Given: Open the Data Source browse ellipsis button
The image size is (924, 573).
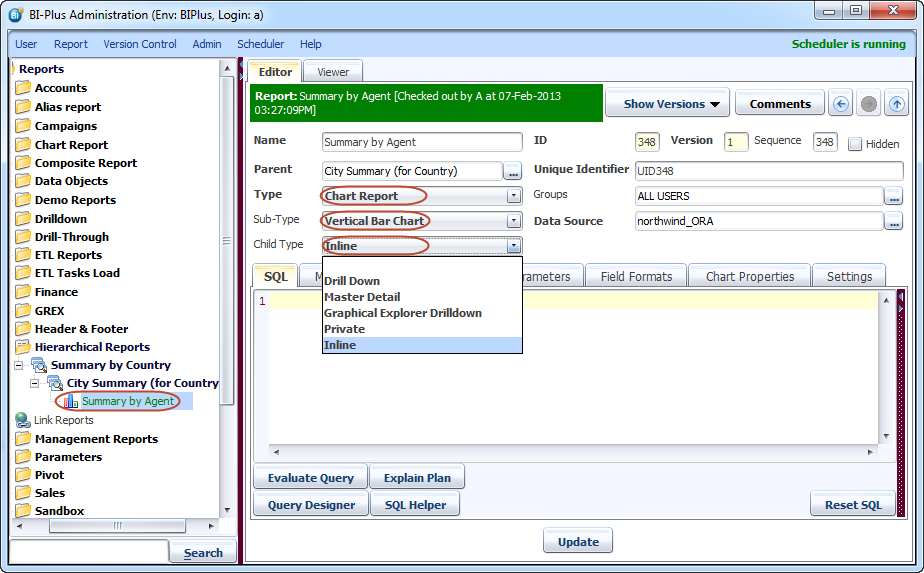Looking at the screenshot, I should point(893,221).
